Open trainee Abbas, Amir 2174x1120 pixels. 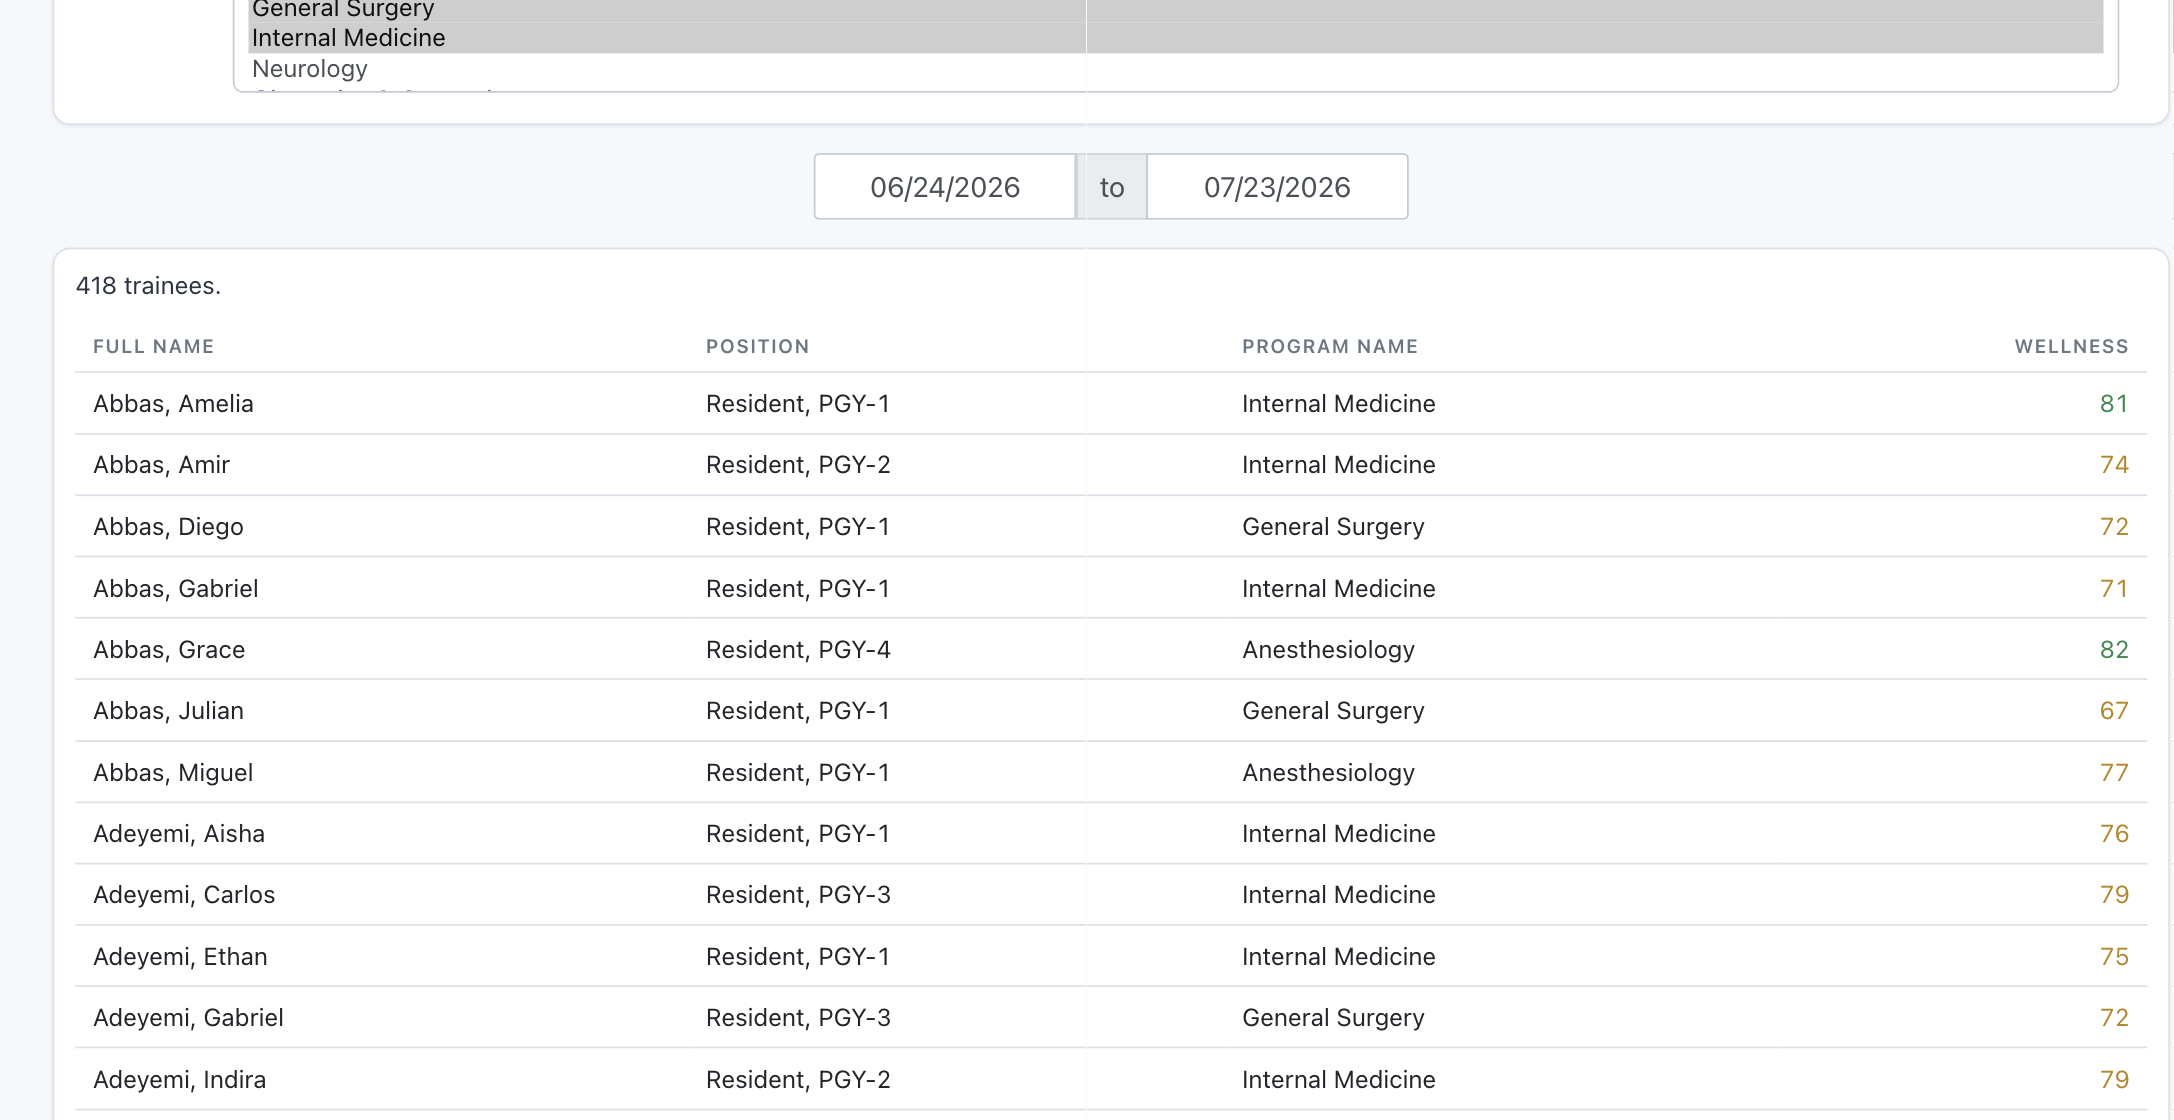click(x=162, y=465)
